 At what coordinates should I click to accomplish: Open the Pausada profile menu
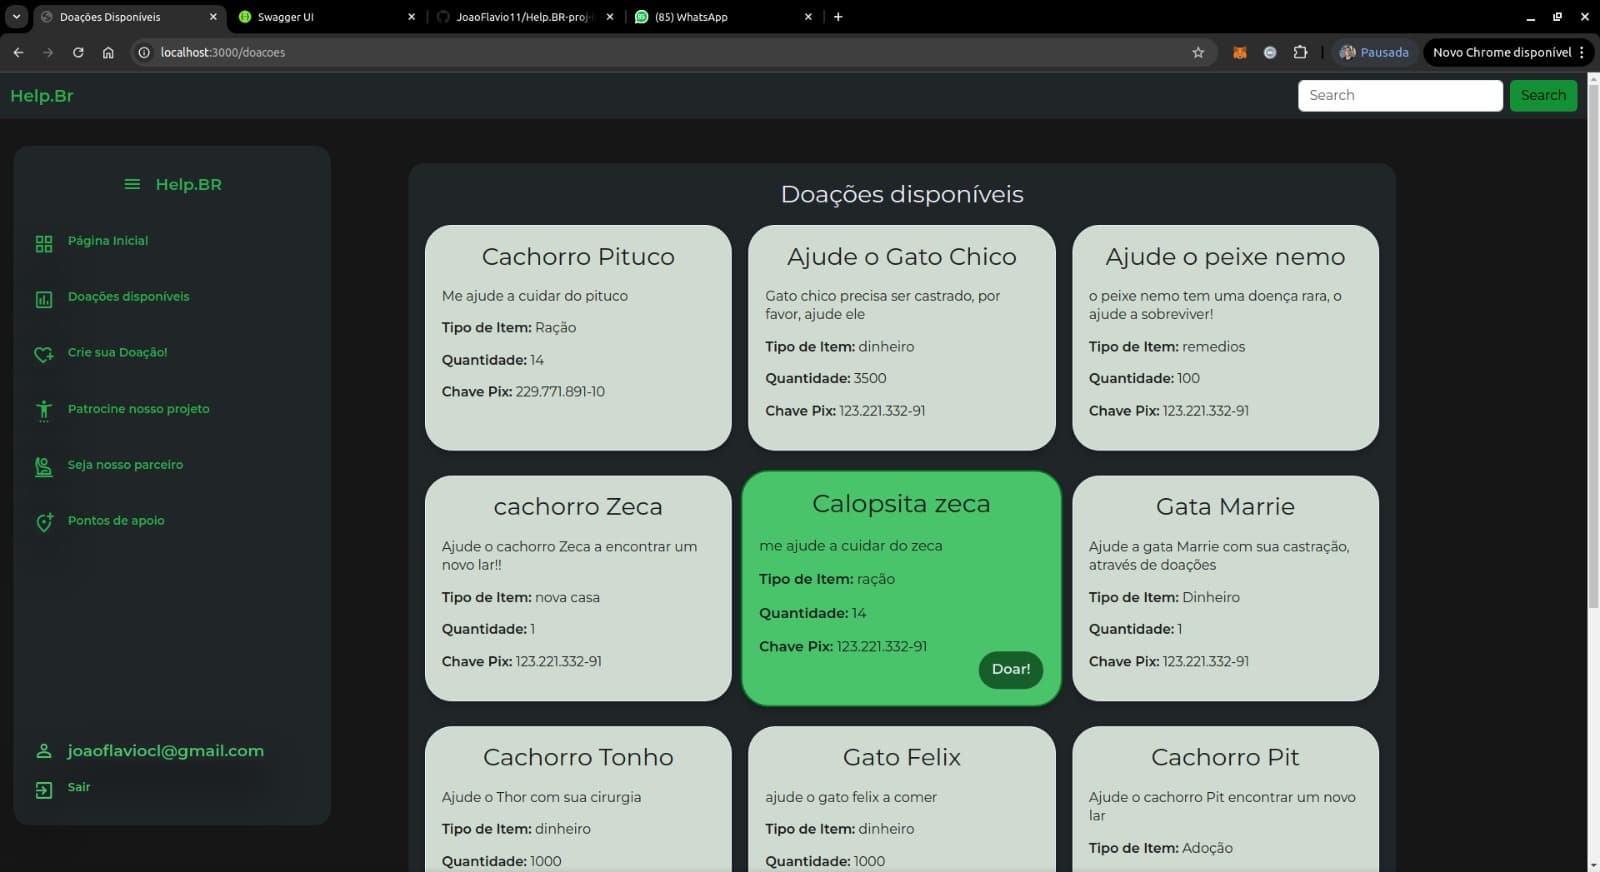coord(1374,53)
